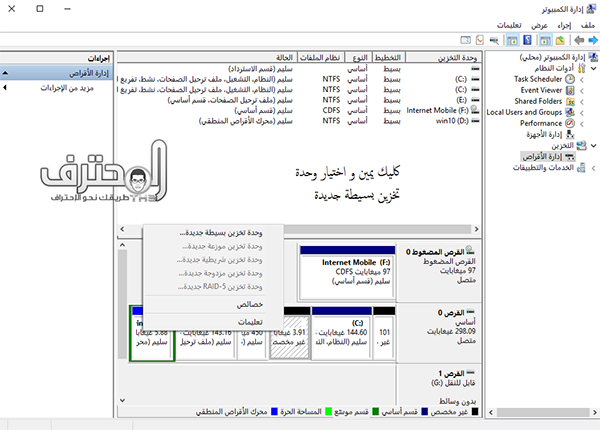Open the ملف (File) menu

coord(587,24)
